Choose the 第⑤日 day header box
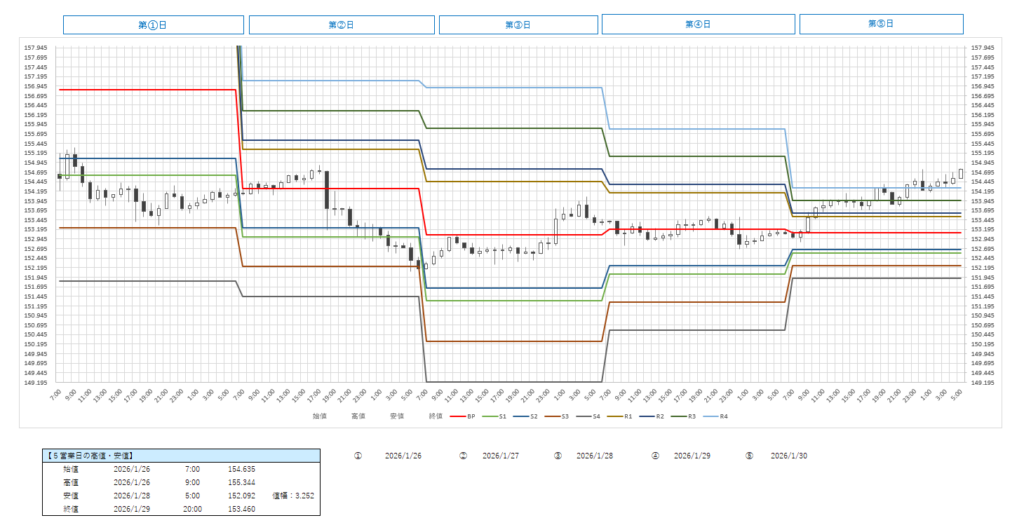 pos(881,24)
